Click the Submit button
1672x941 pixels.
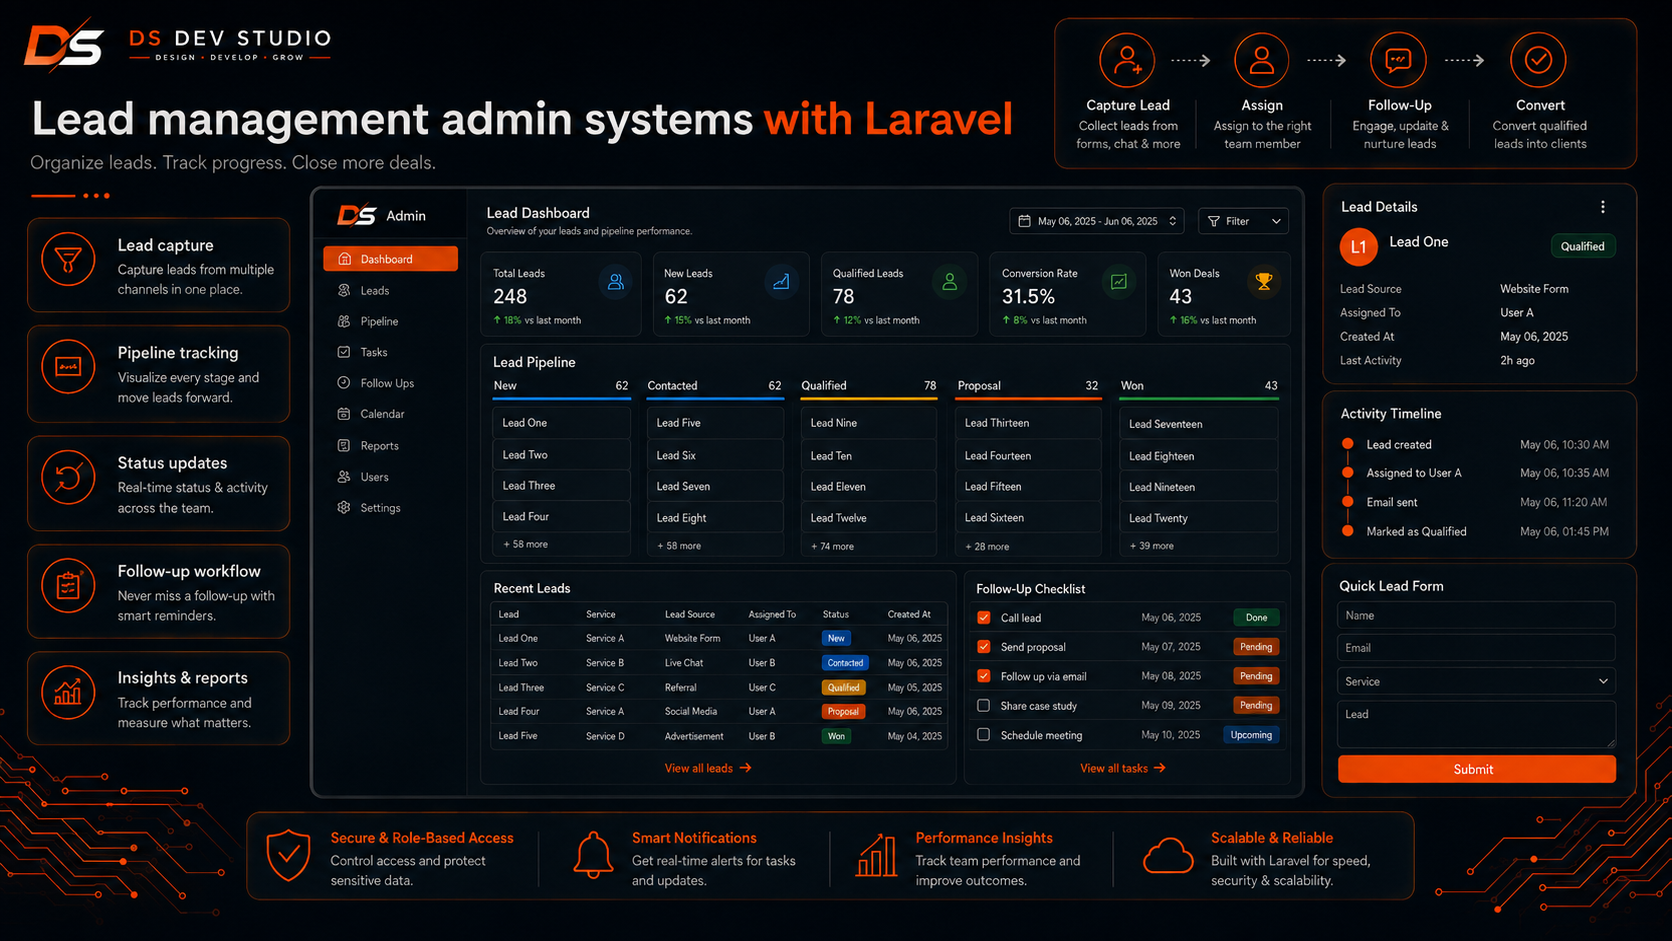(x=1476, y=769)
